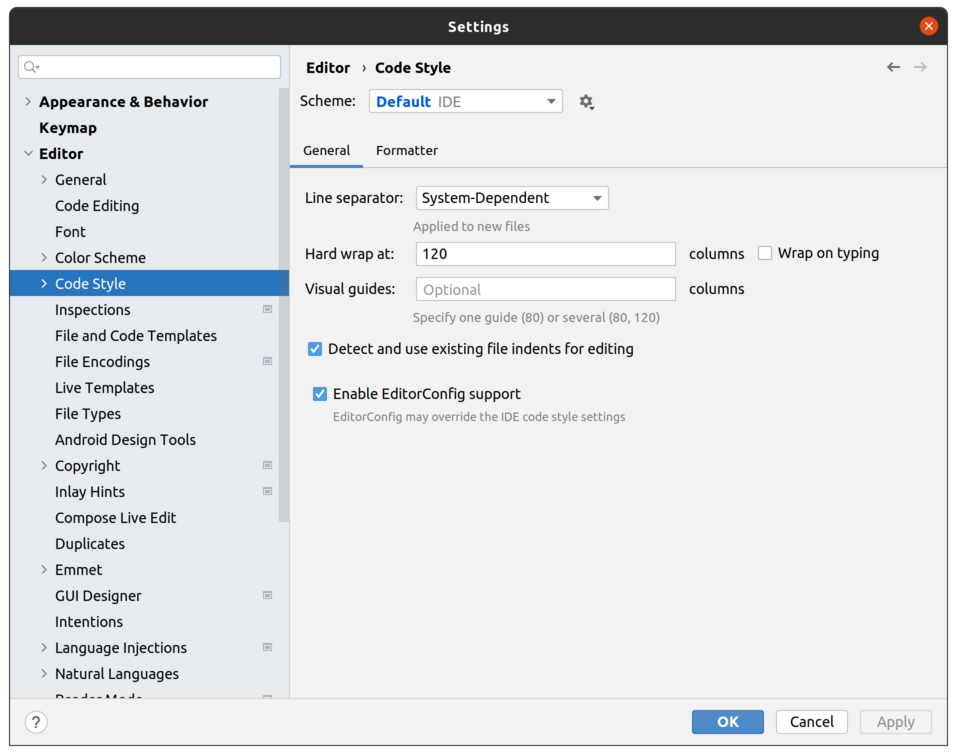Click the Visual guides input field
This screenshot has width=957, height=755.
545,288
